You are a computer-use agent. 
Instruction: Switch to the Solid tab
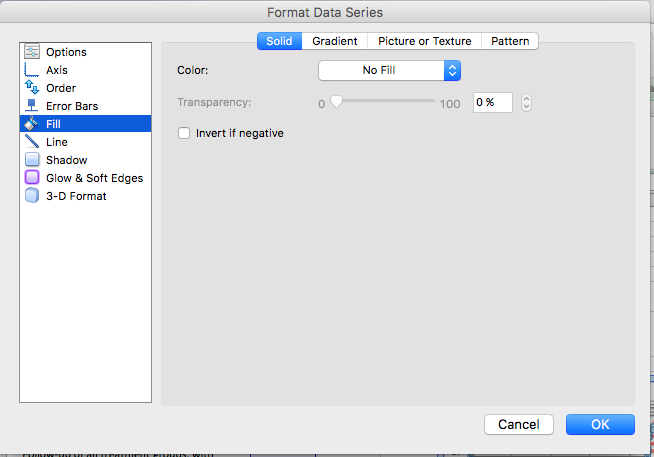tap(279, 41)
